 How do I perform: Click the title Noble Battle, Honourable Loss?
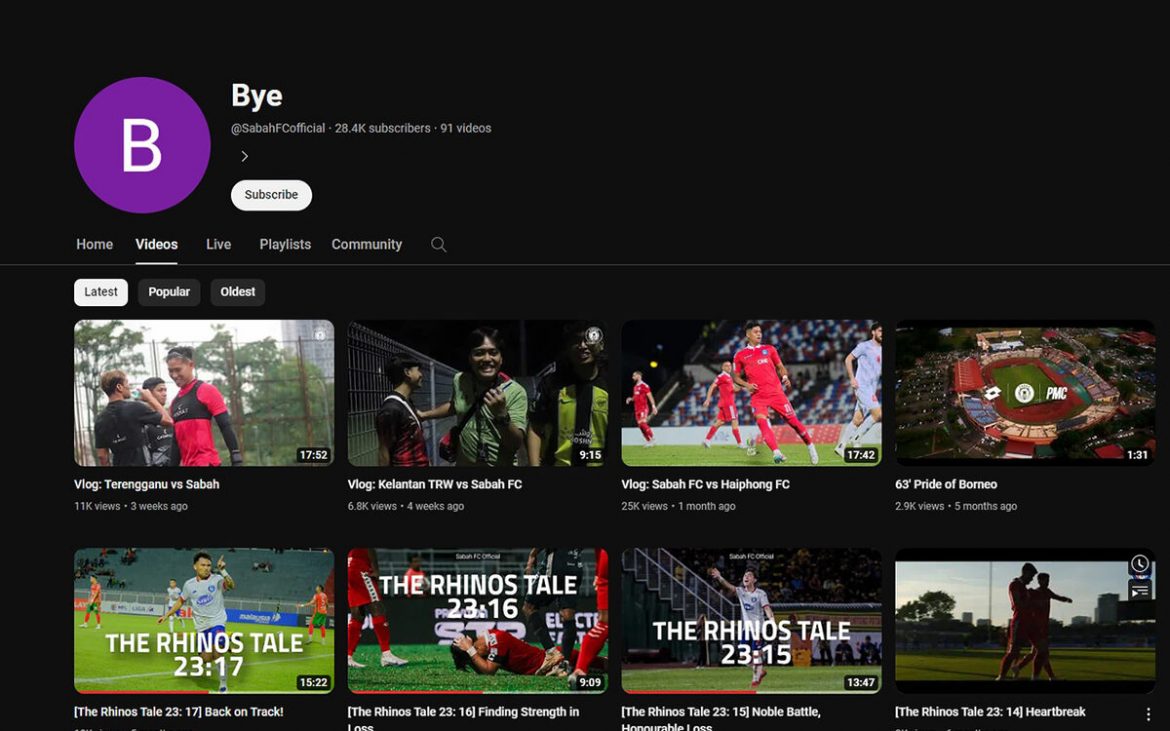pos(721,718)
